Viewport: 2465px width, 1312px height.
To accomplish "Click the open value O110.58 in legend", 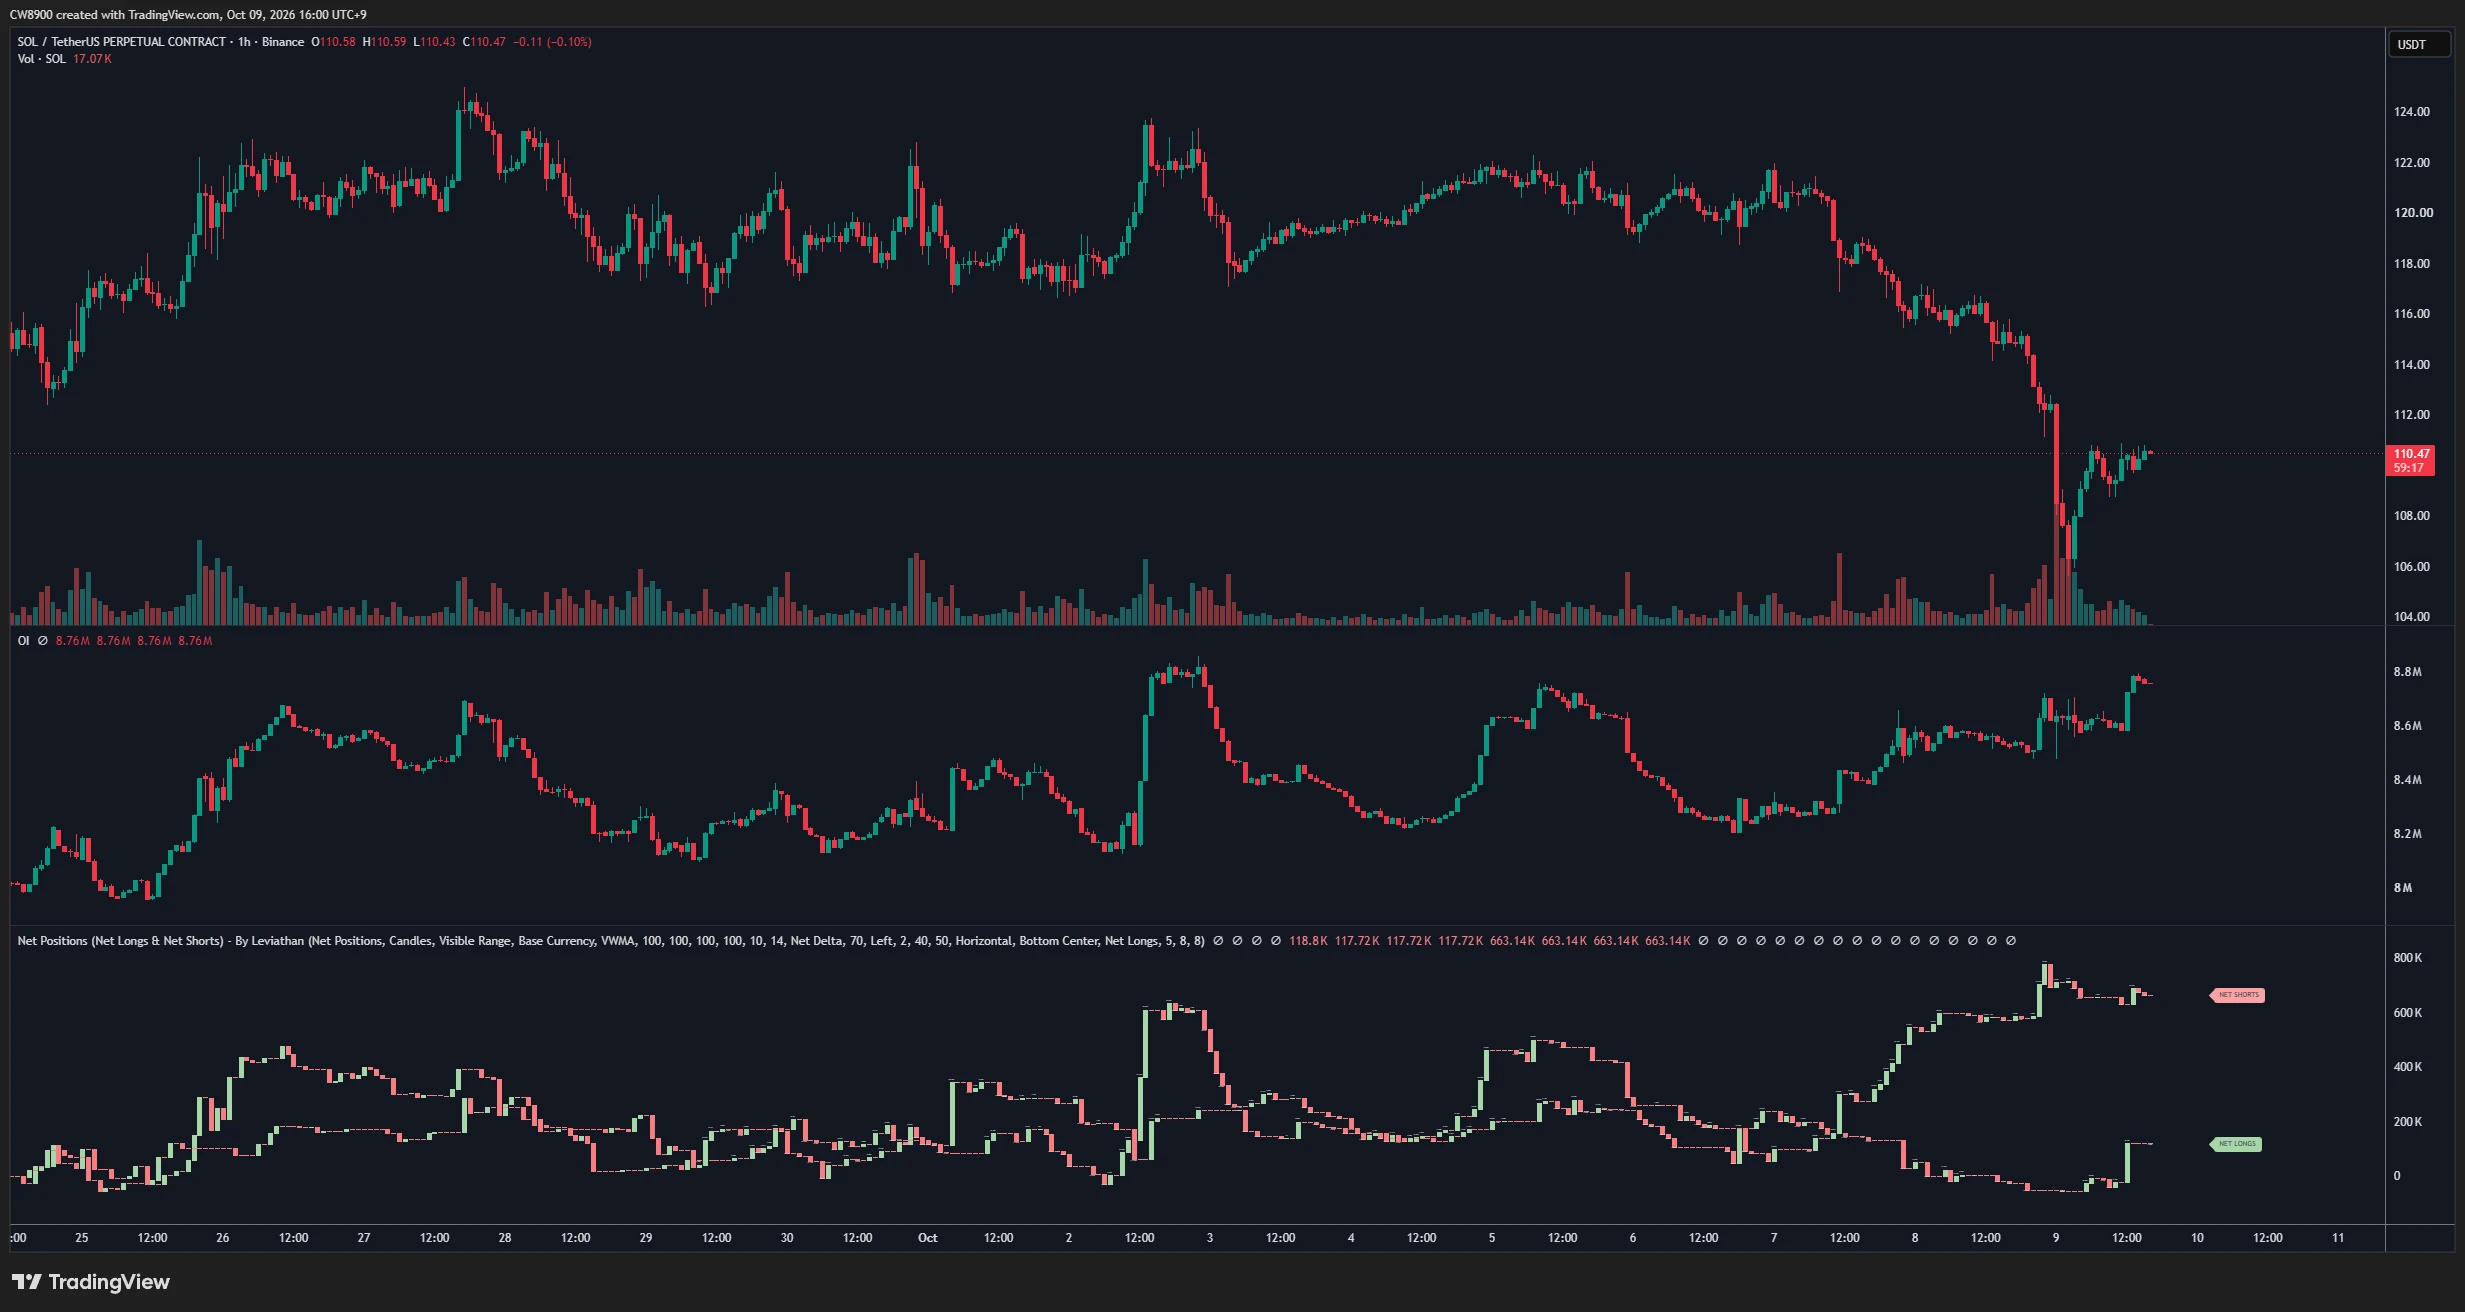I will (x=333, y=42).
